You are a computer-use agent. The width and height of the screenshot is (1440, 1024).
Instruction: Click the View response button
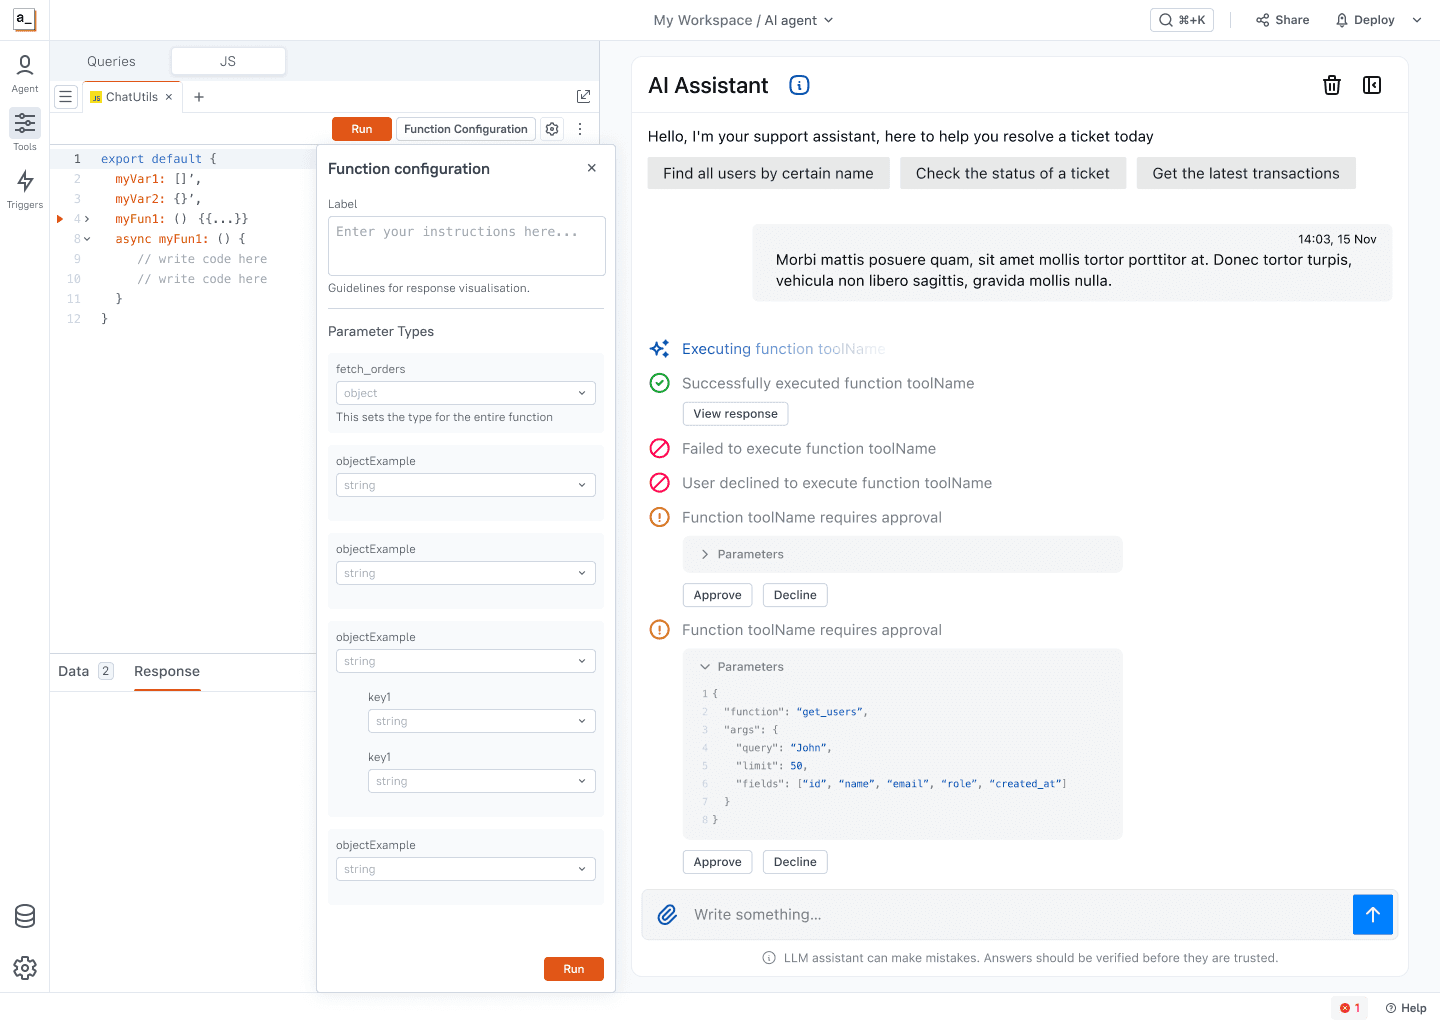pyautogui.click(x=735, y=414)
